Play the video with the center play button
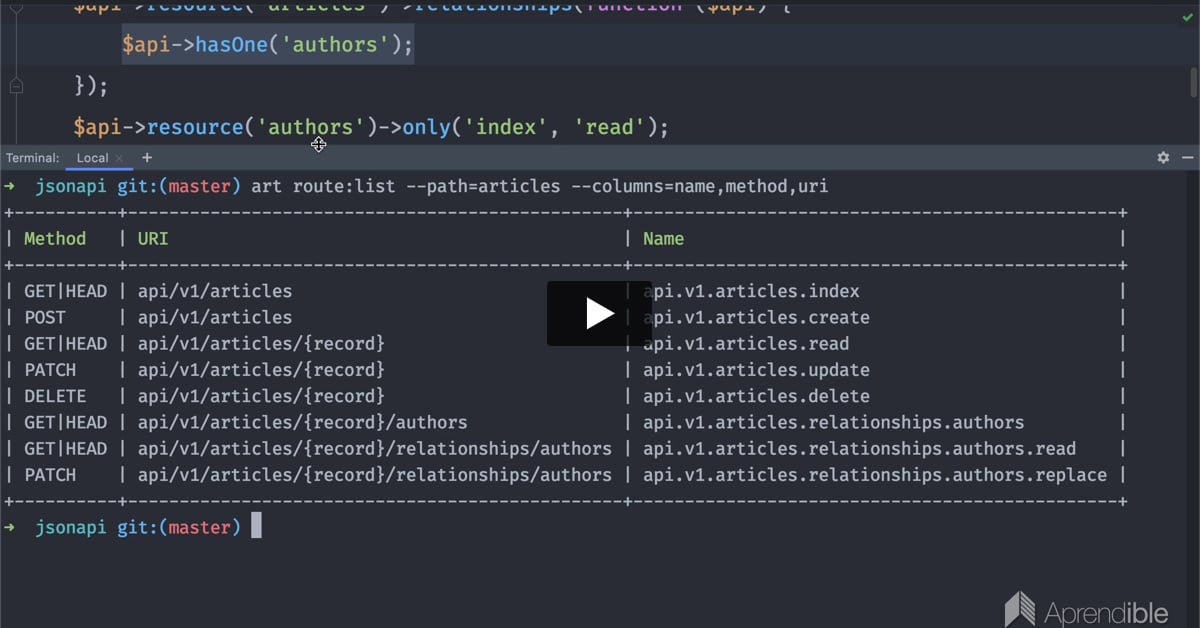This screenshot has width=1200, height=628. coord(599,314)
